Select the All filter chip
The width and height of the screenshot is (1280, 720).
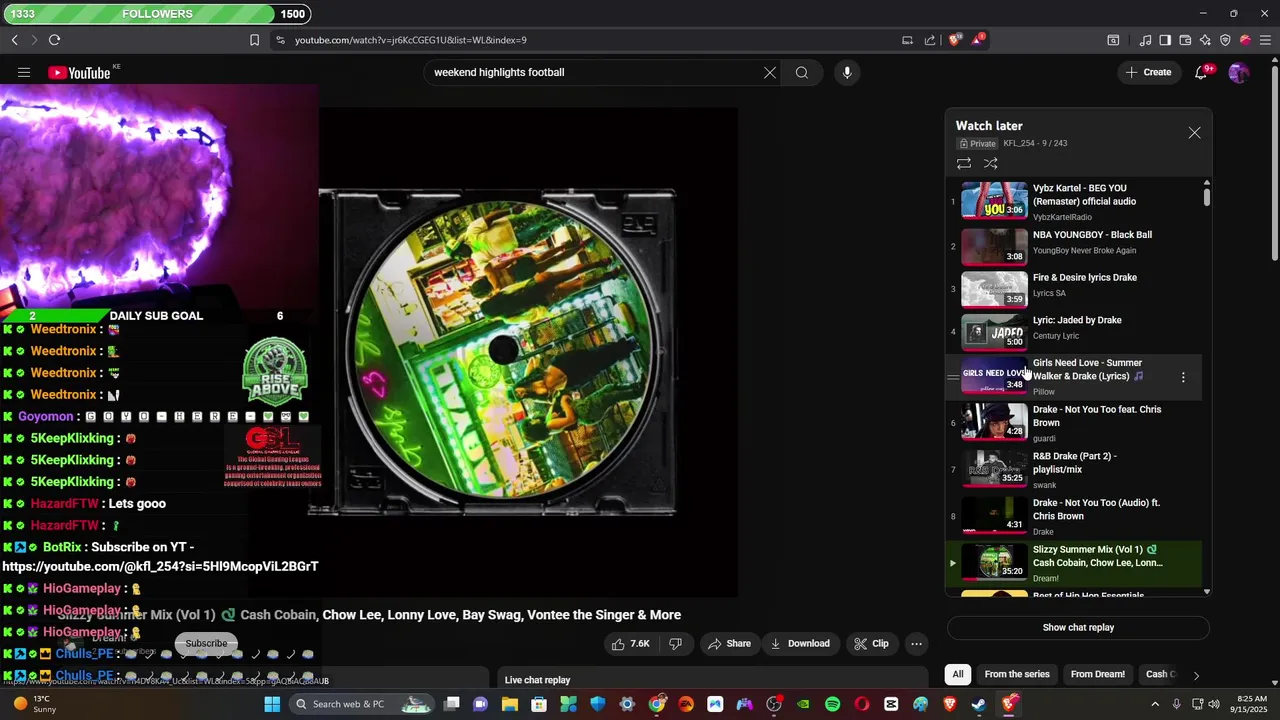958,675
